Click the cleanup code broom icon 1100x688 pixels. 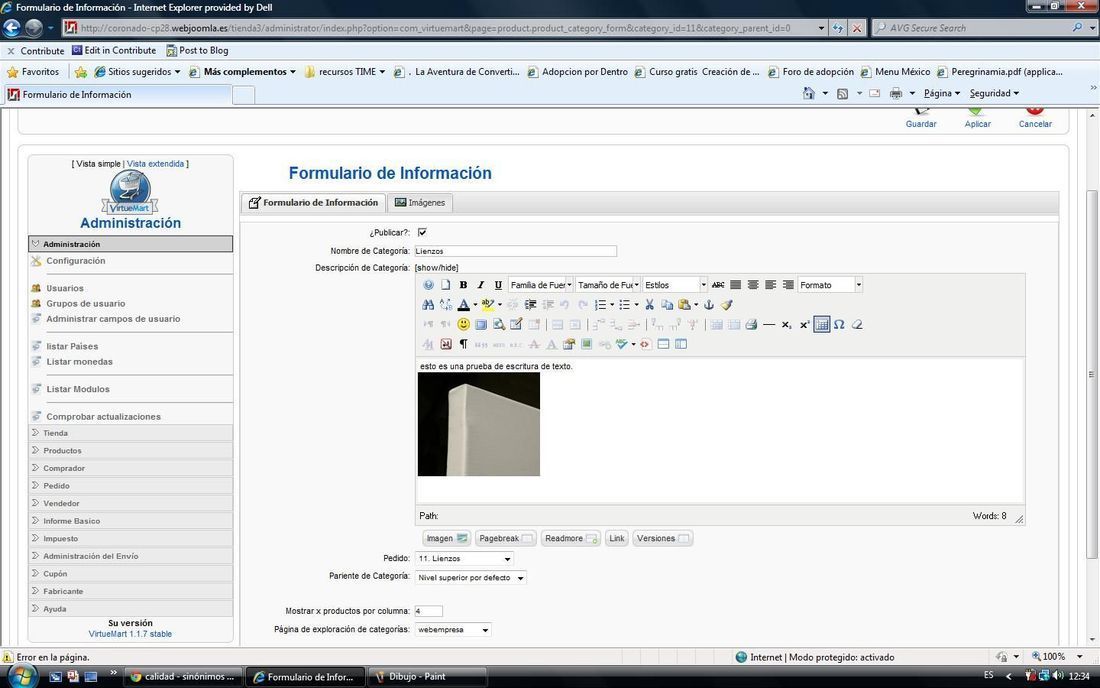[726, 304]
